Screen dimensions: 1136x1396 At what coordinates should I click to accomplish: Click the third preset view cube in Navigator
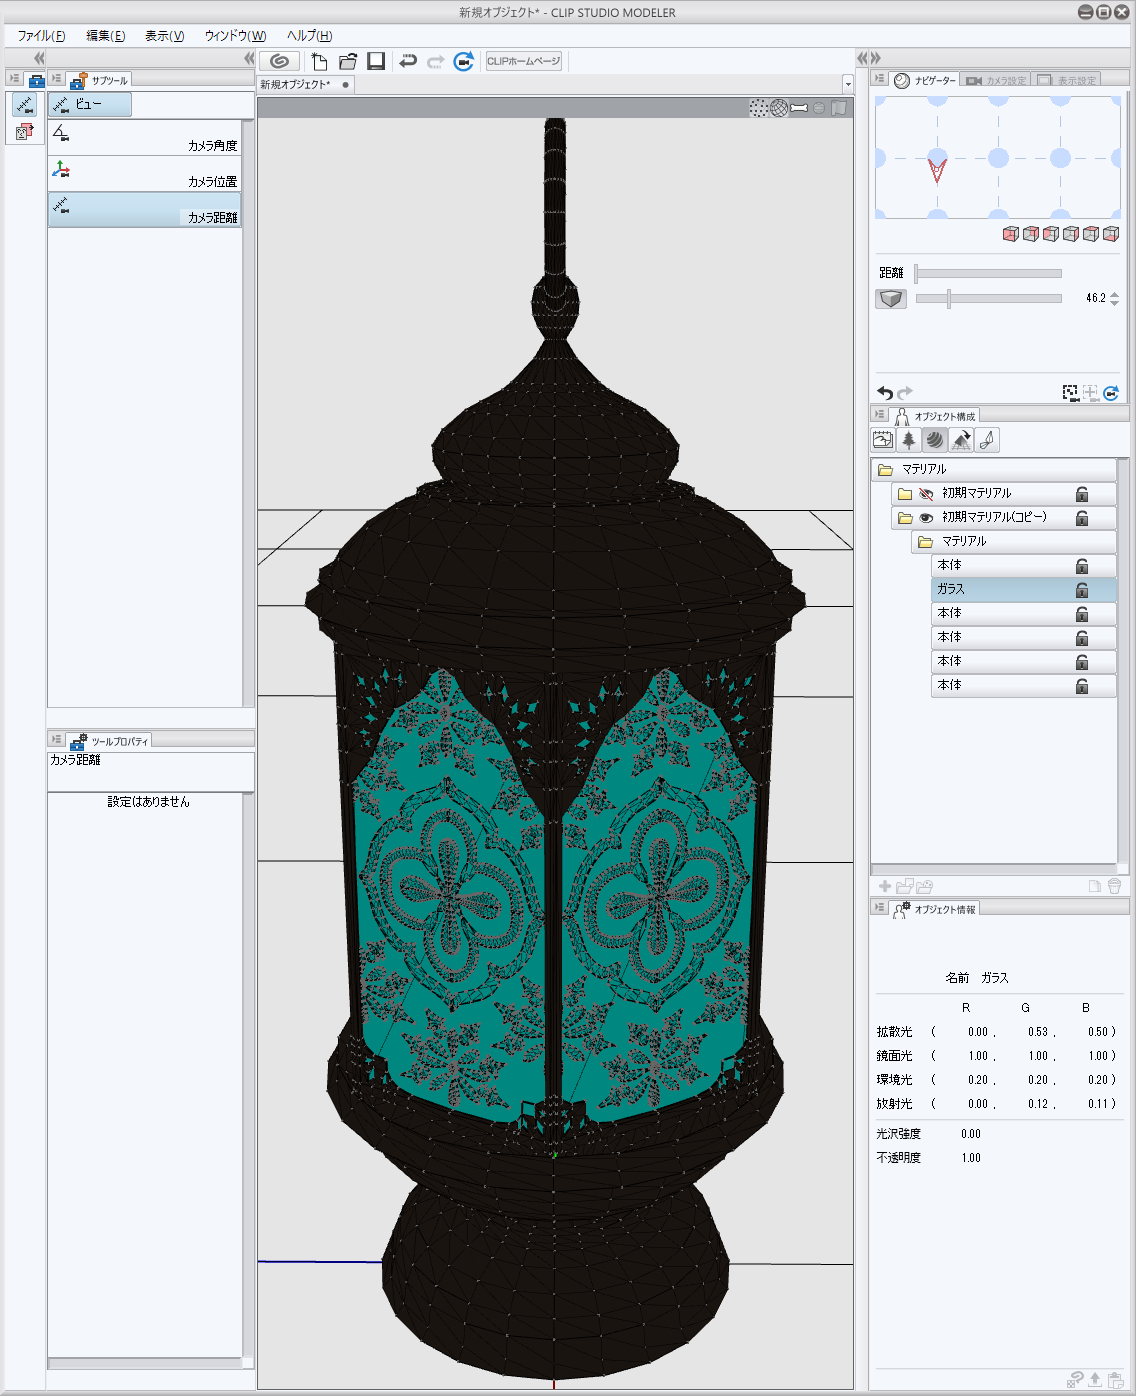(1051, 234)
